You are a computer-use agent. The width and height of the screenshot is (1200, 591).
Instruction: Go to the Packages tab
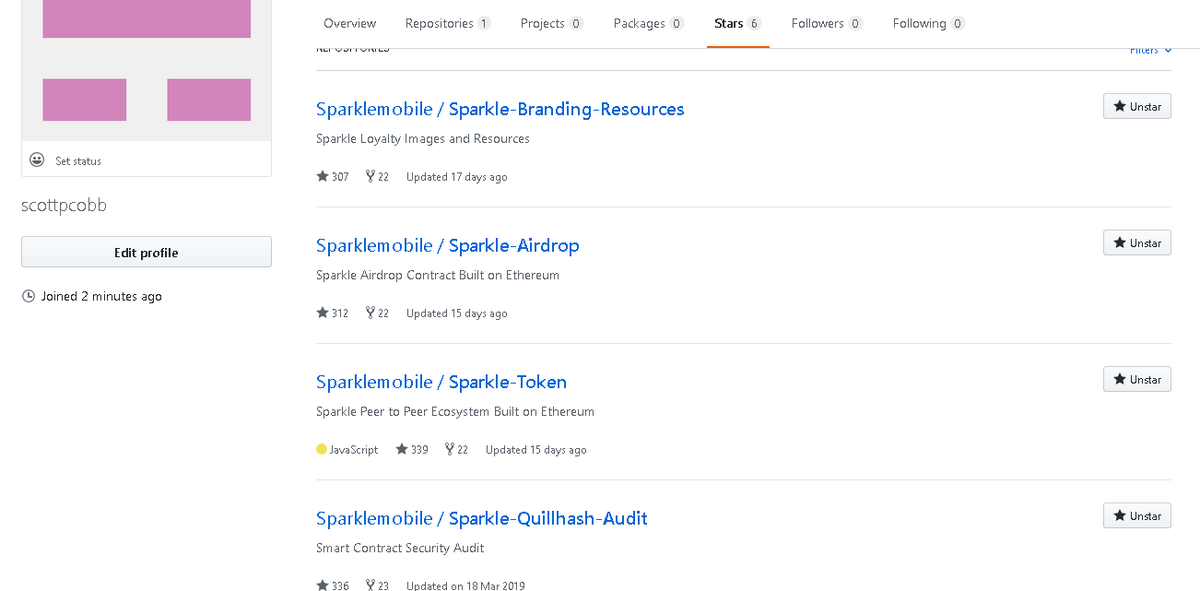[648, 24]
